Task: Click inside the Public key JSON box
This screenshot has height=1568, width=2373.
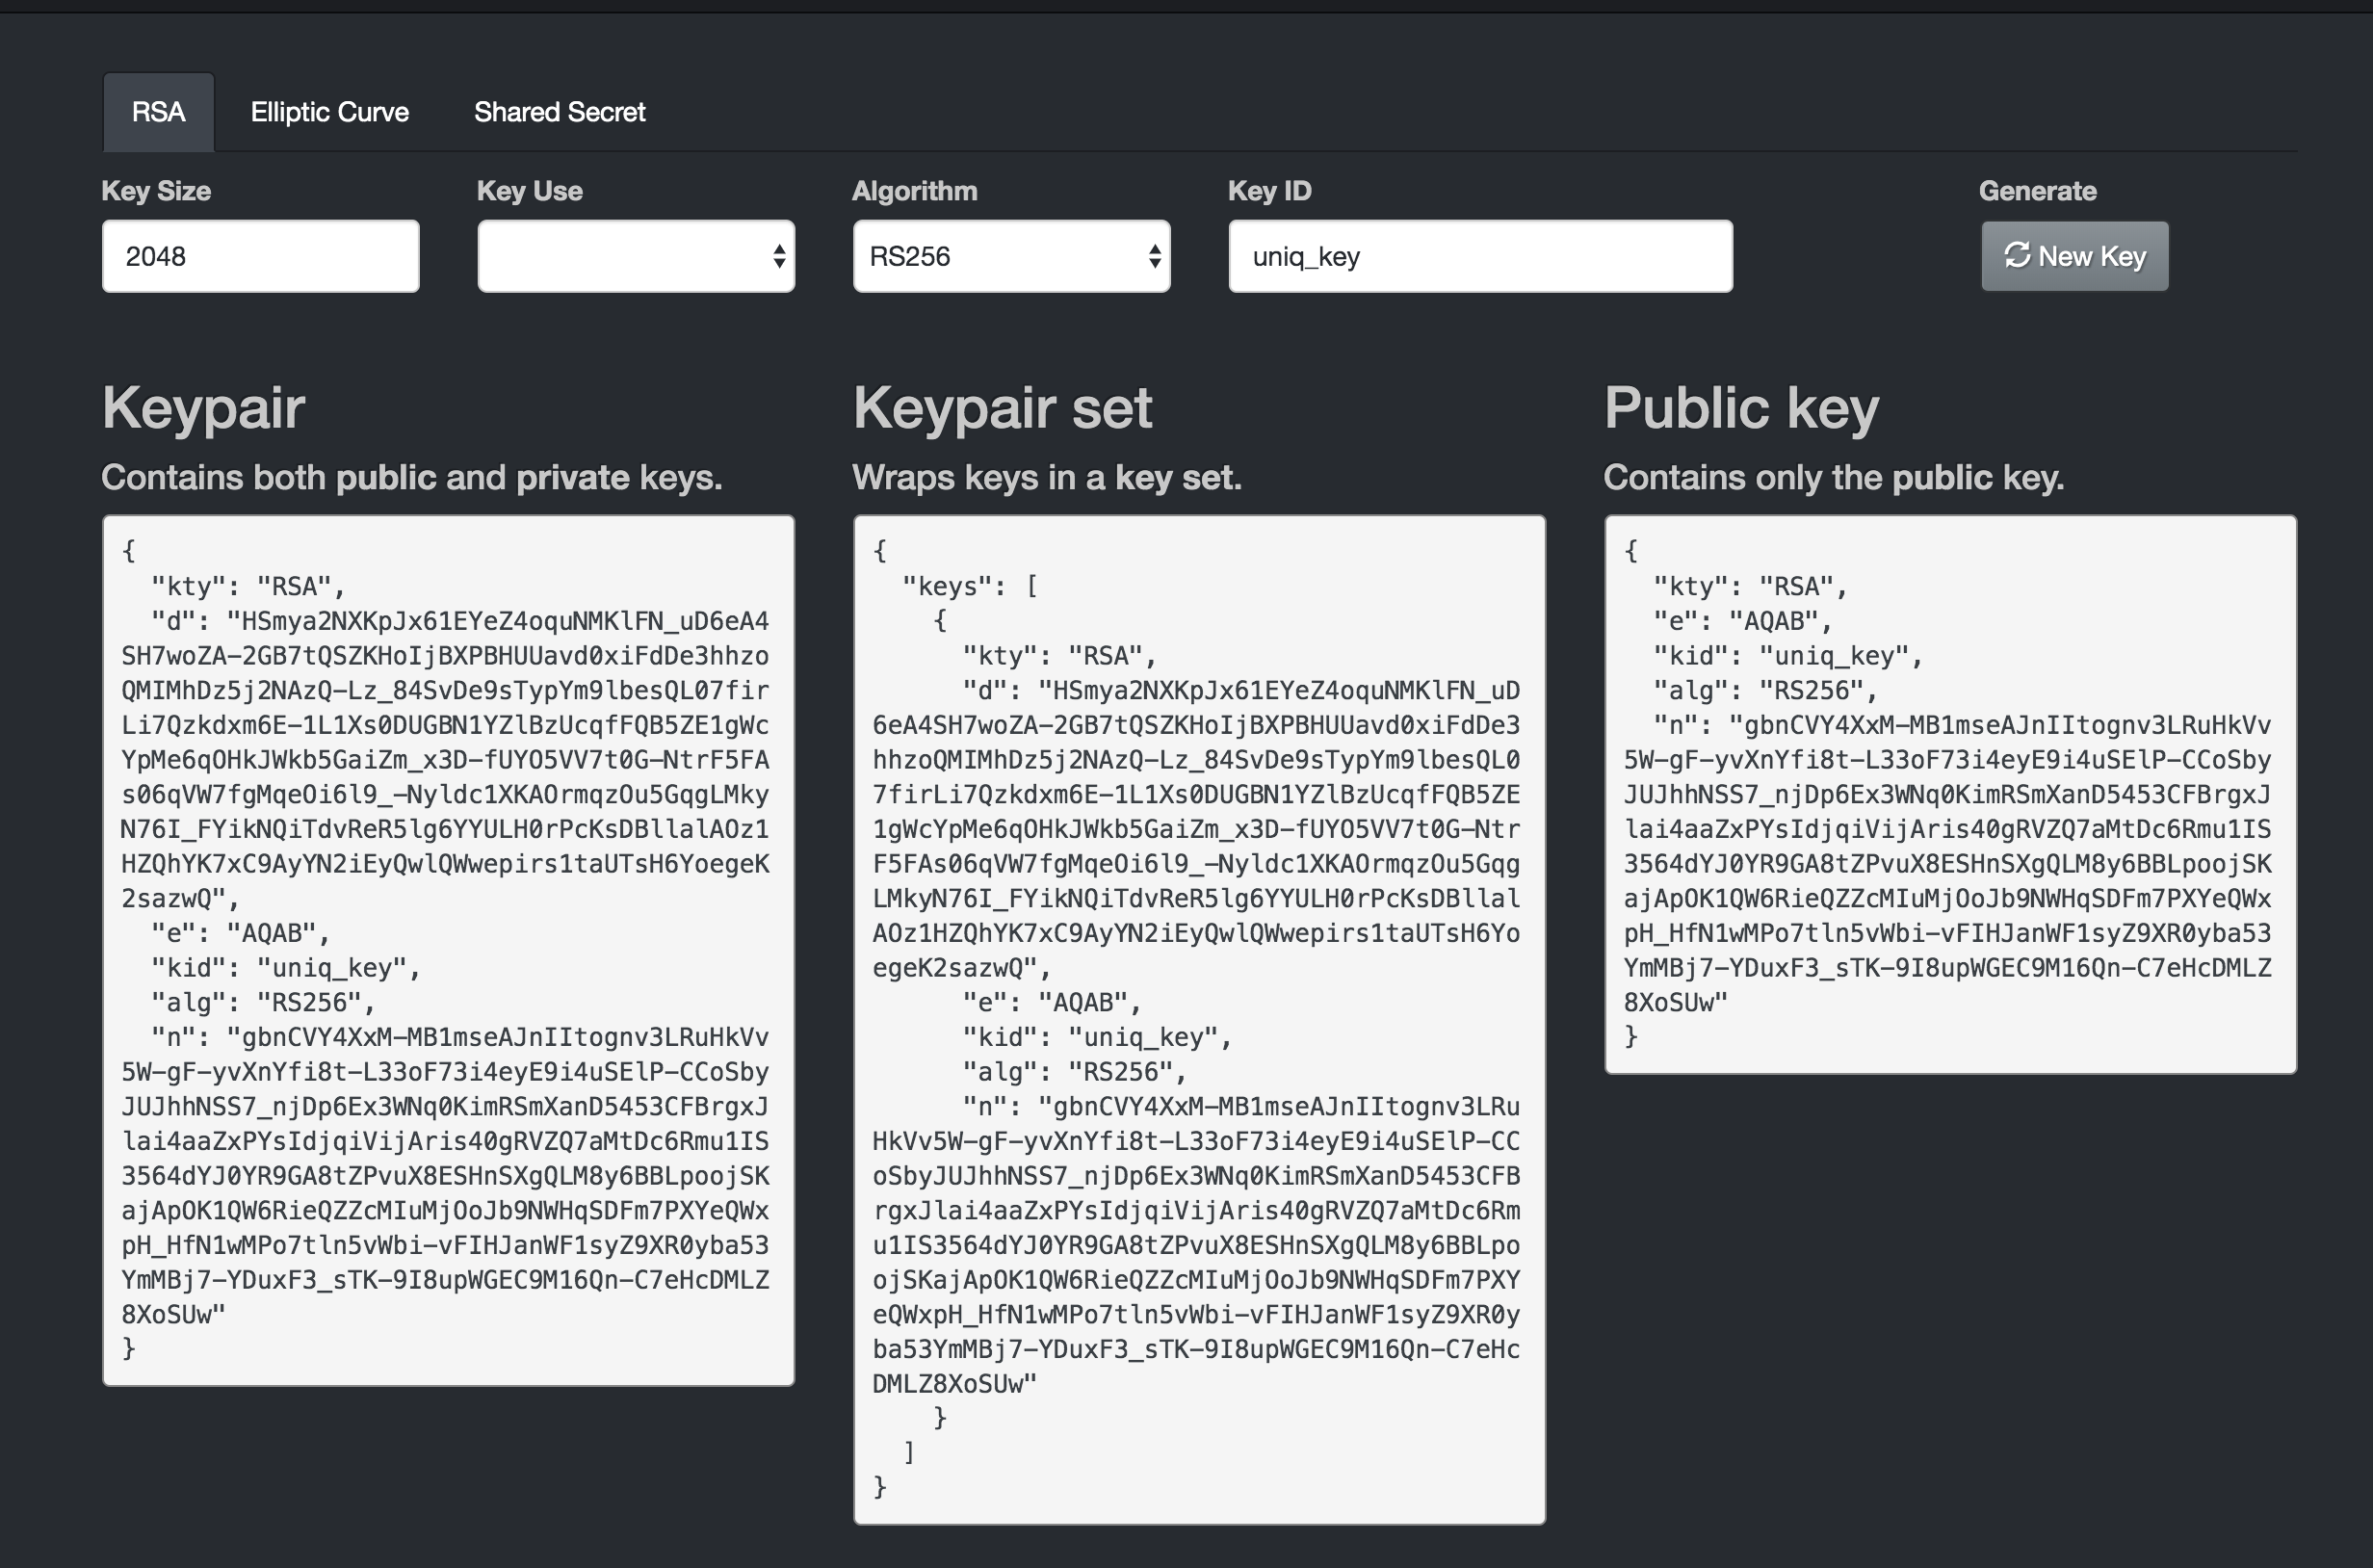Action: (1950, 795)
